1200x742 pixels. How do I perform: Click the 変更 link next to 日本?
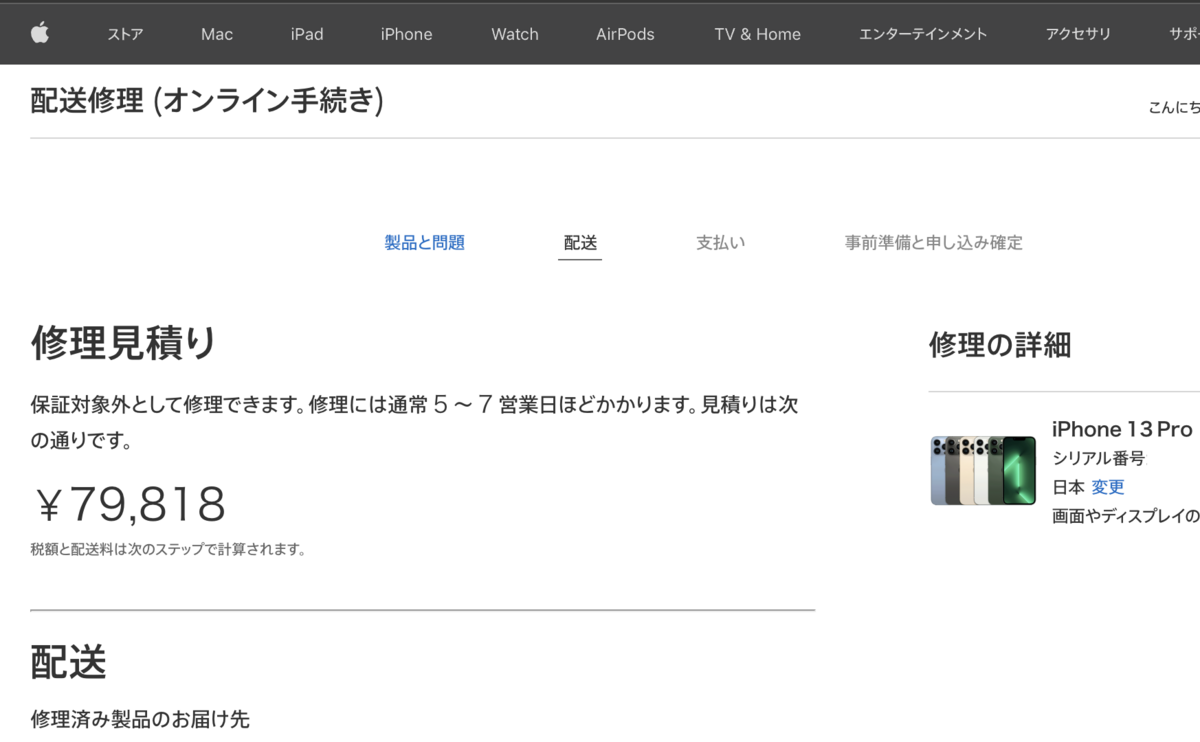(1108, 487)
